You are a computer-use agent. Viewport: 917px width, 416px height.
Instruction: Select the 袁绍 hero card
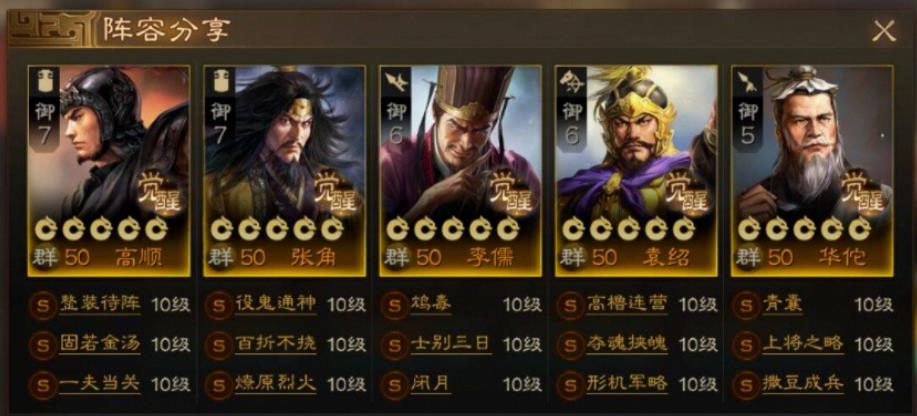(x=636, y=170)
